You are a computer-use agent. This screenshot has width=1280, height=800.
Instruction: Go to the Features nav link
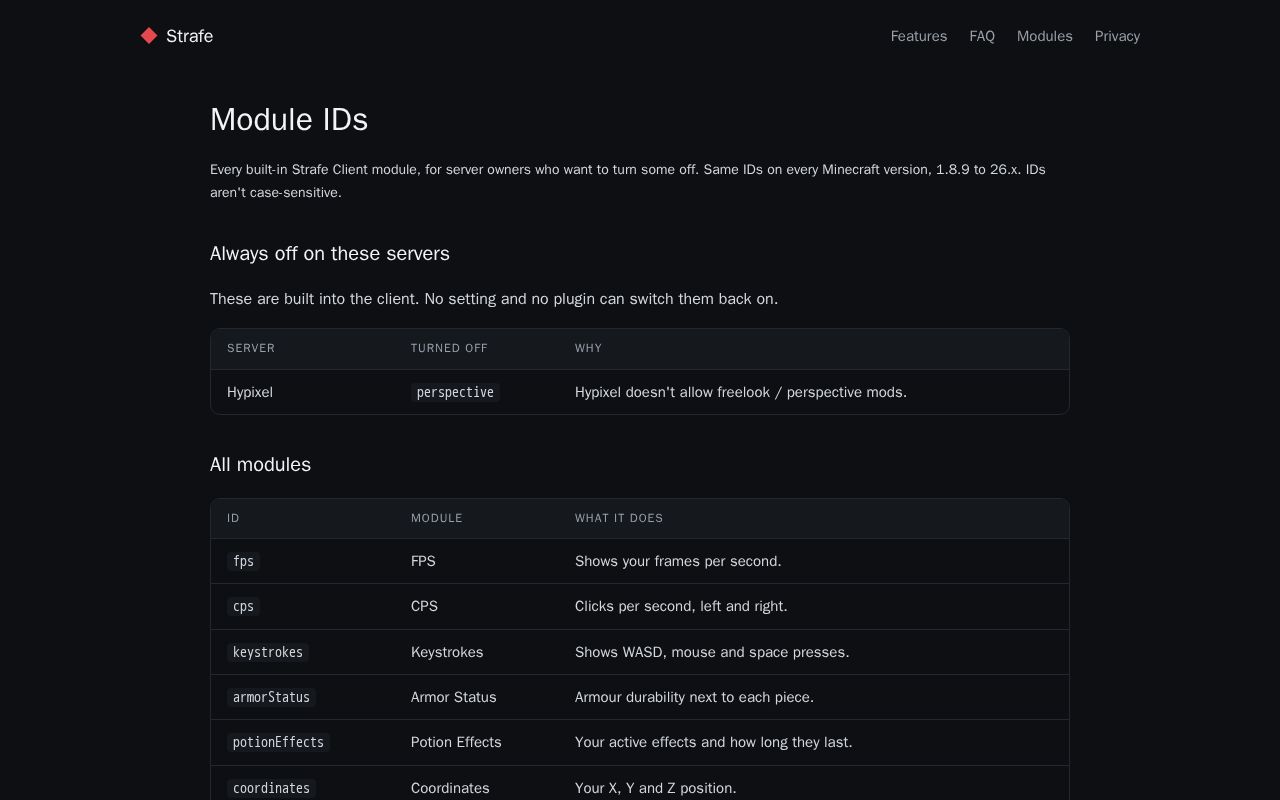(x=919, y=36)
